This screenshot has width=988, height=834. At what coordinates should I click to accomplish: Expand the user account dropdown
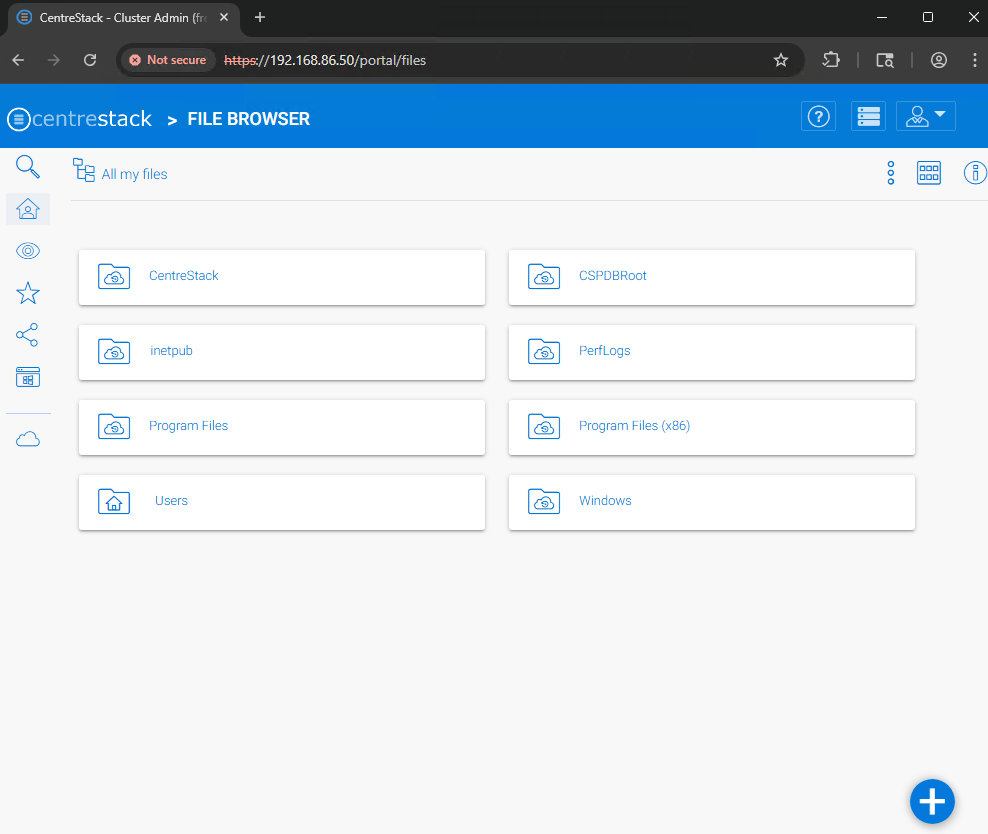click(x=926, y=117)
